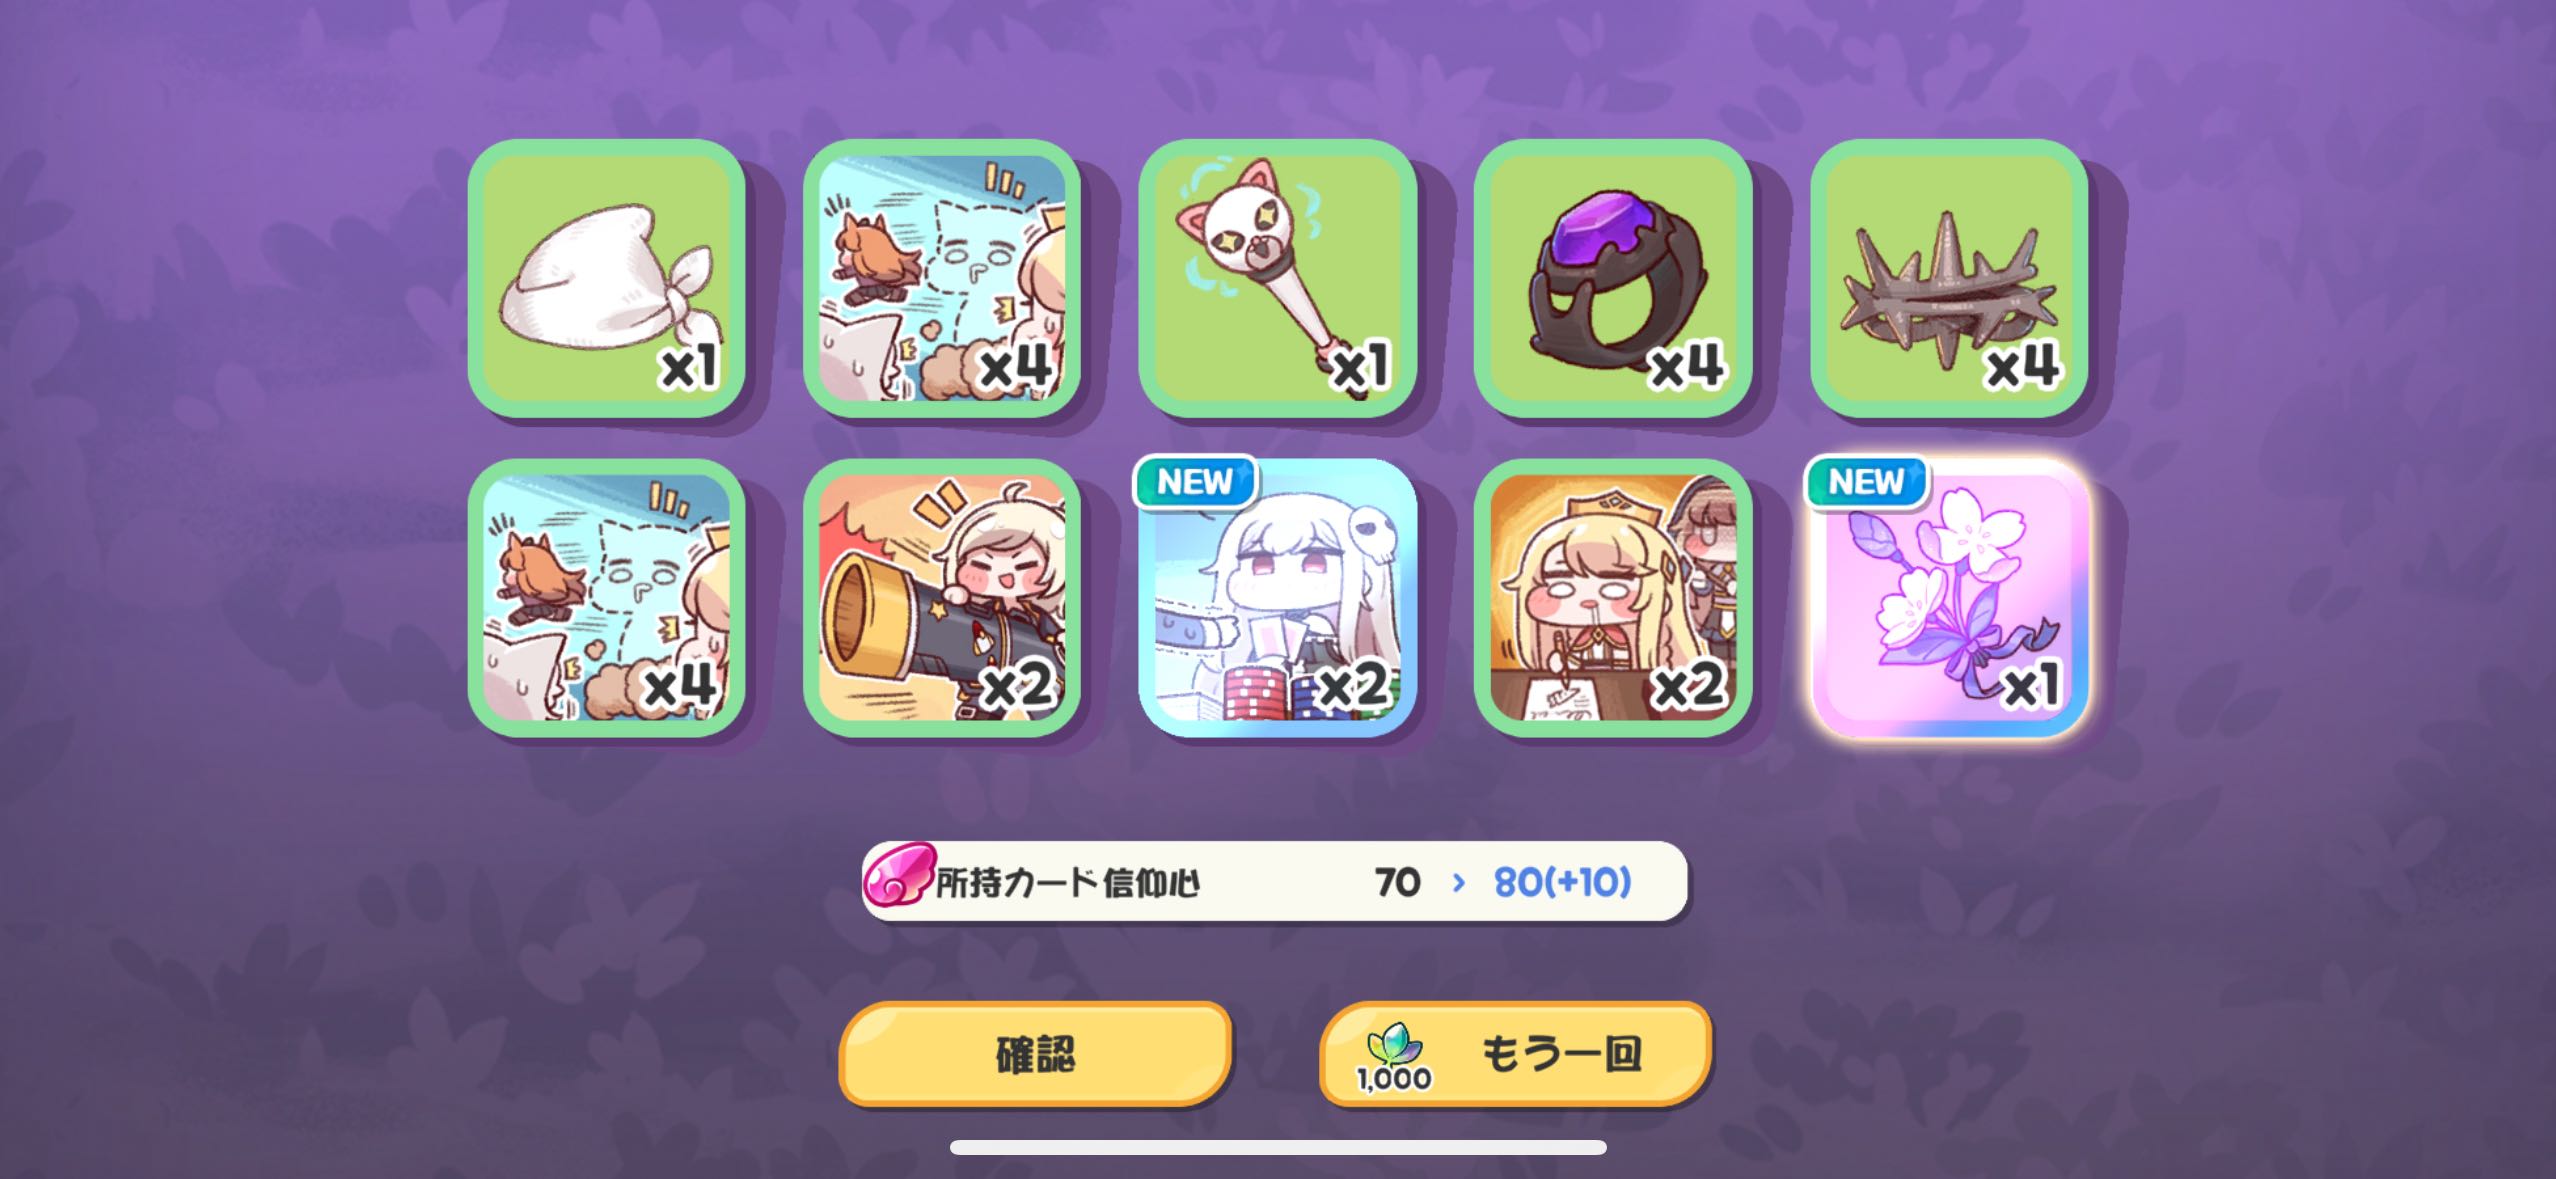This screenshot has width=2556, height=1179.
Task: Open top-row running fox girl card x4
Action: [942, 278]
